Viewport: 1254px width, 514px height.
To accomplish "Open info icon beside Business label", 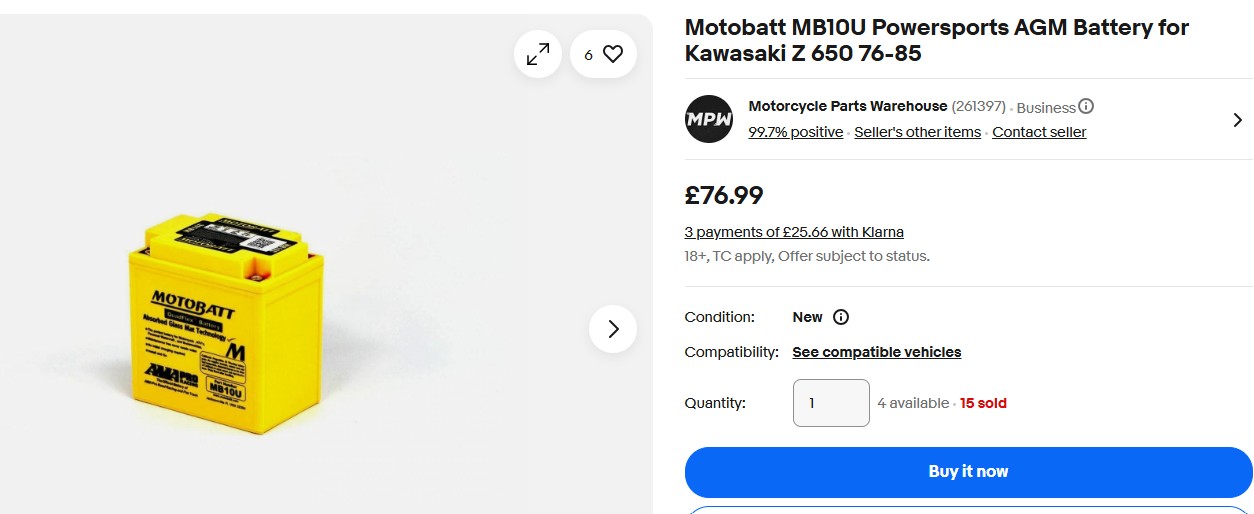I will pos(1086,106).
